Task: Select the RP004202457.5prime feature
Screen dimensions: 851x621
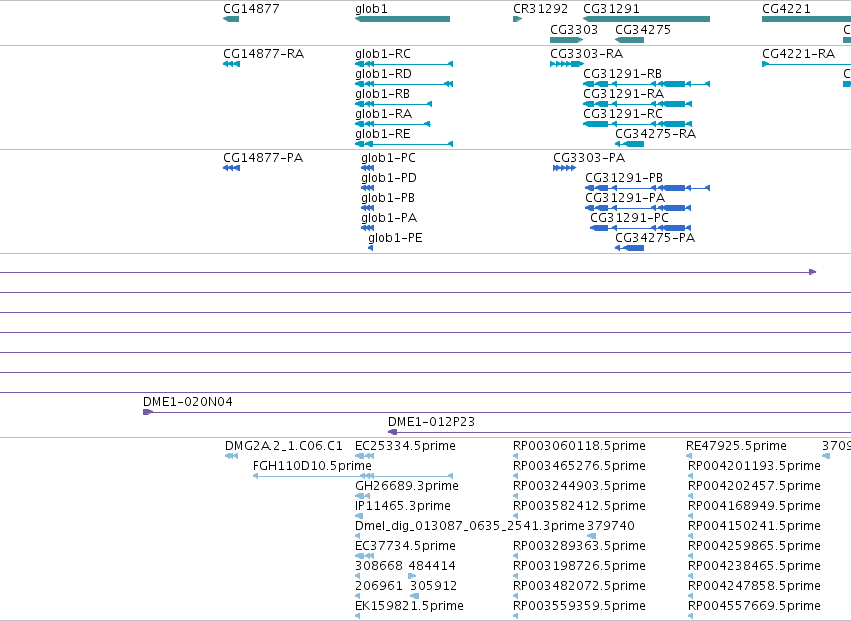Action: point(690,496)
